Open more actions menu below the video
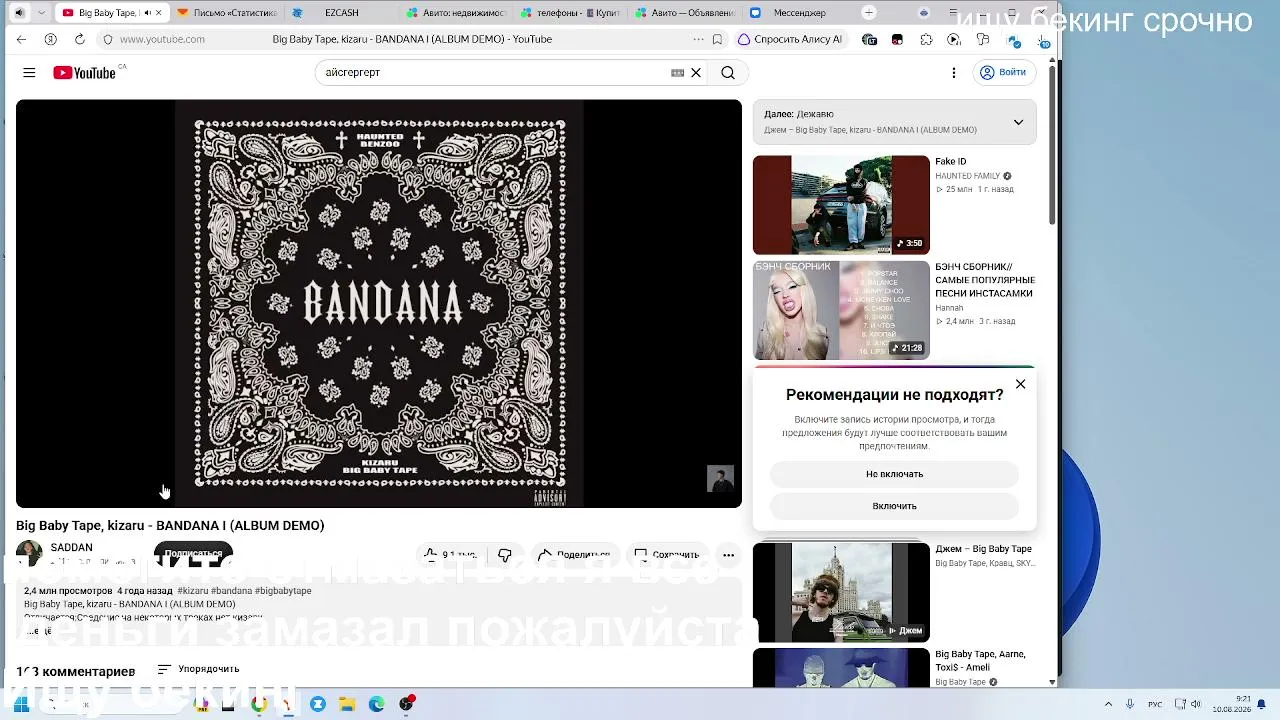The width and height of the screenshot is (1280, 720). (x=728, y=555)
